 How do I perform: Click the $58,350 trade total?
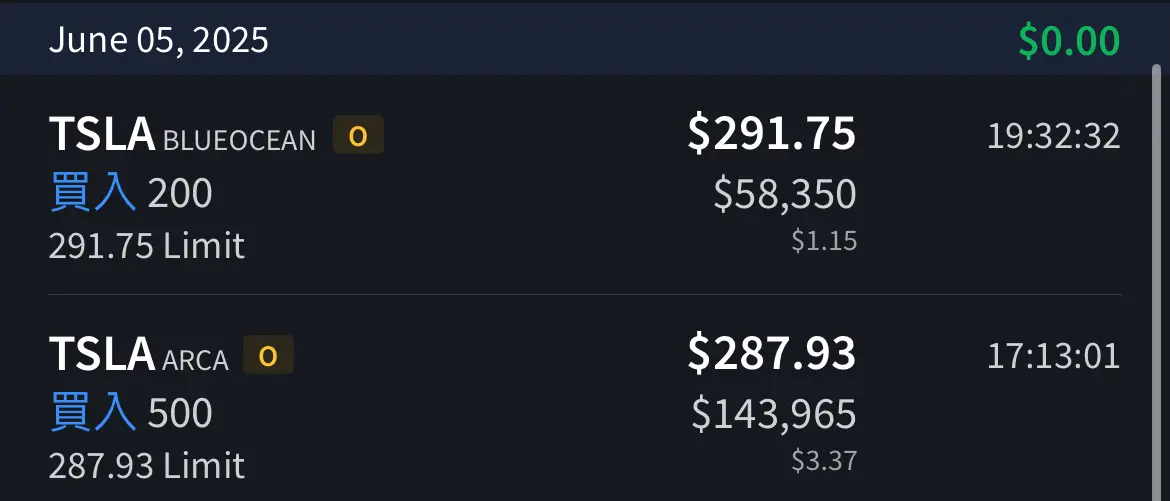tap(785, 194)
